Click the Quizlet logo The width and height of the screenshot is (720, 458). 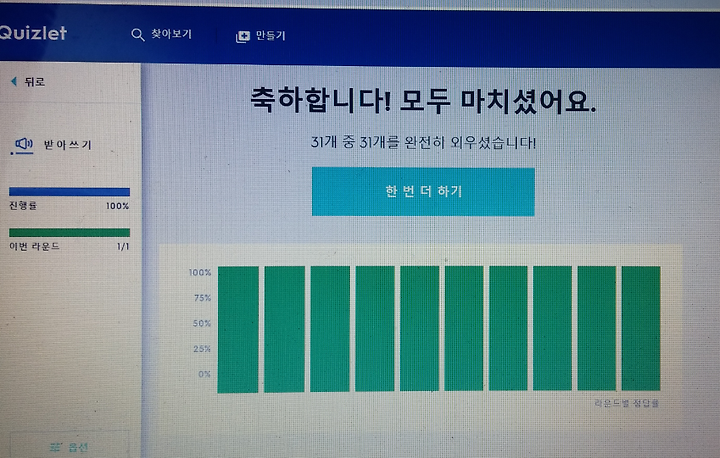33,33
